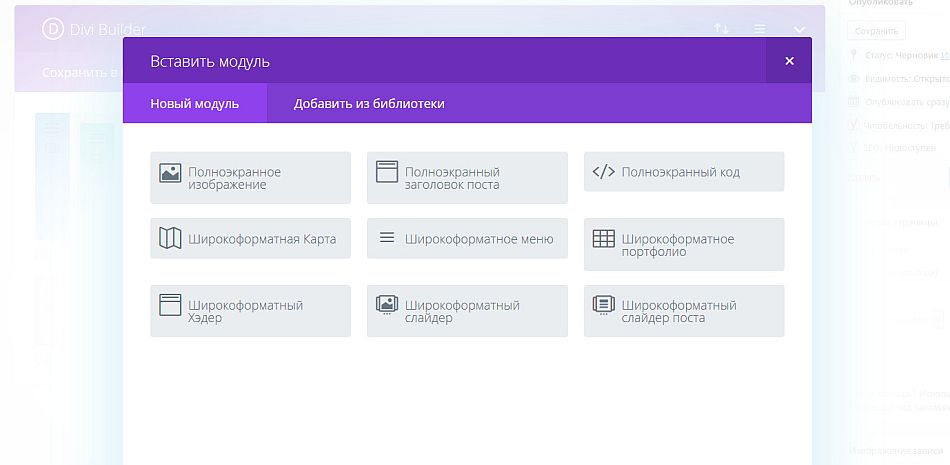This screenshot has width=950, height=465.
Task: Click the eye icon beside Видимость
Action: click(x=854, y=78)
